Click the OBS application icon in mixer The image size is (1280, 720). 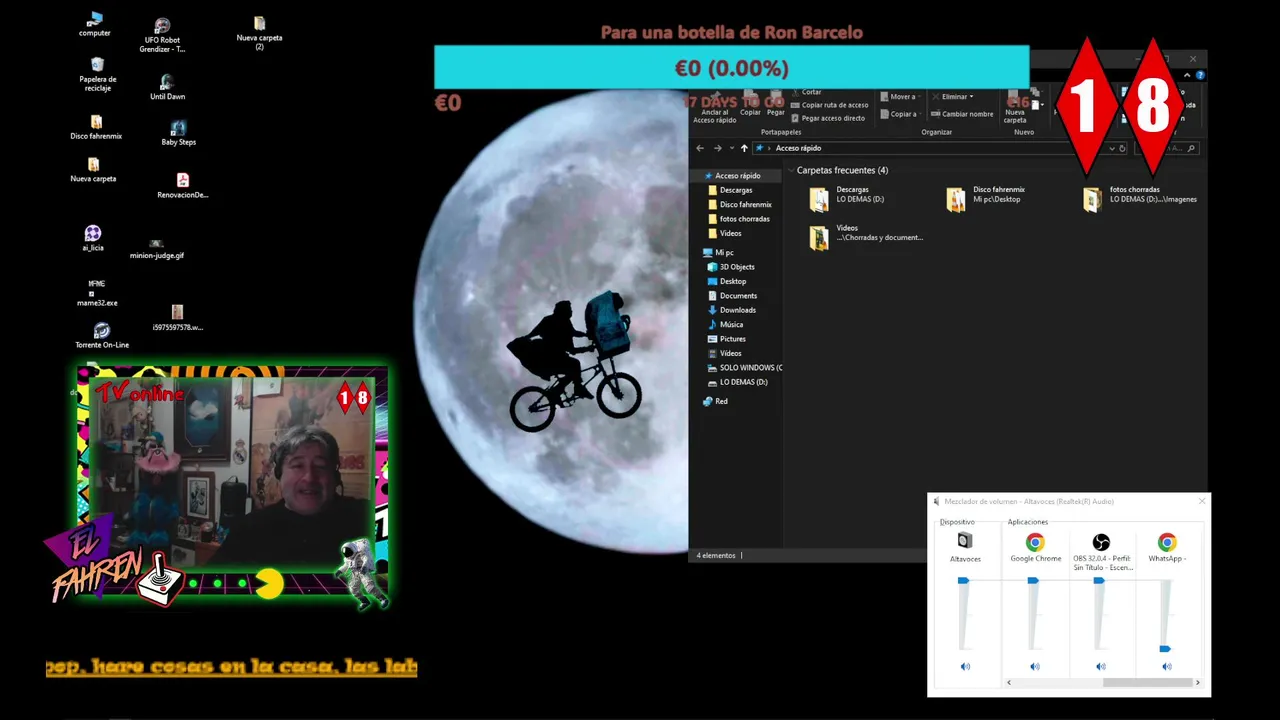pos(1101,542)
